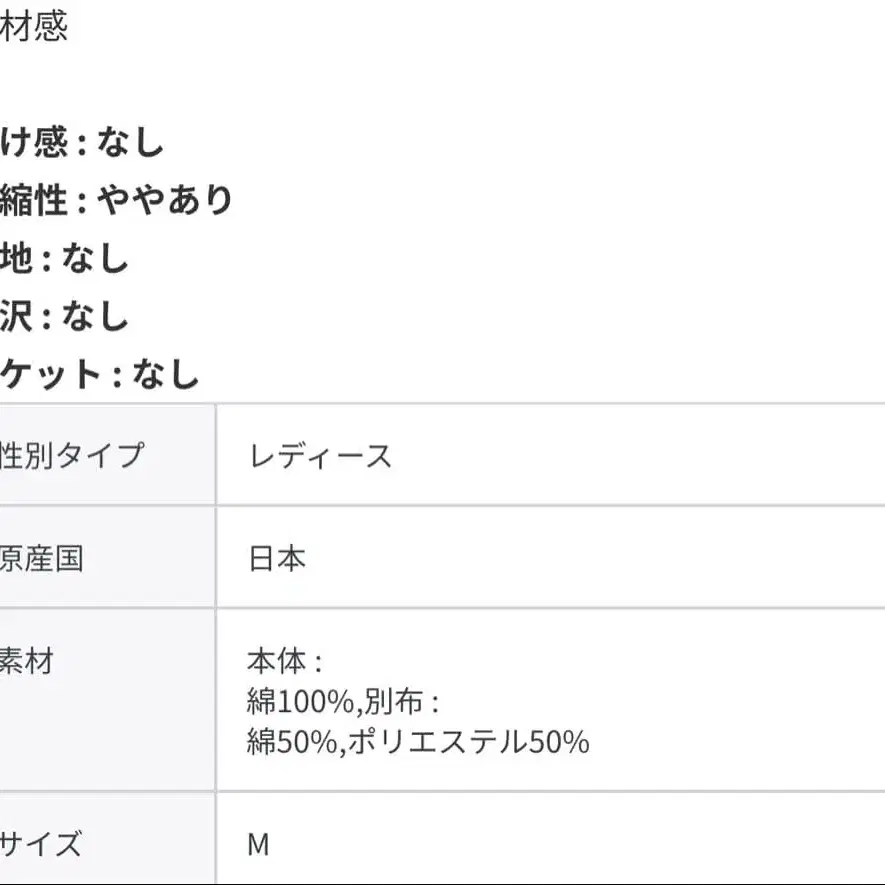Click the ケット label text

tap(51, 374)
